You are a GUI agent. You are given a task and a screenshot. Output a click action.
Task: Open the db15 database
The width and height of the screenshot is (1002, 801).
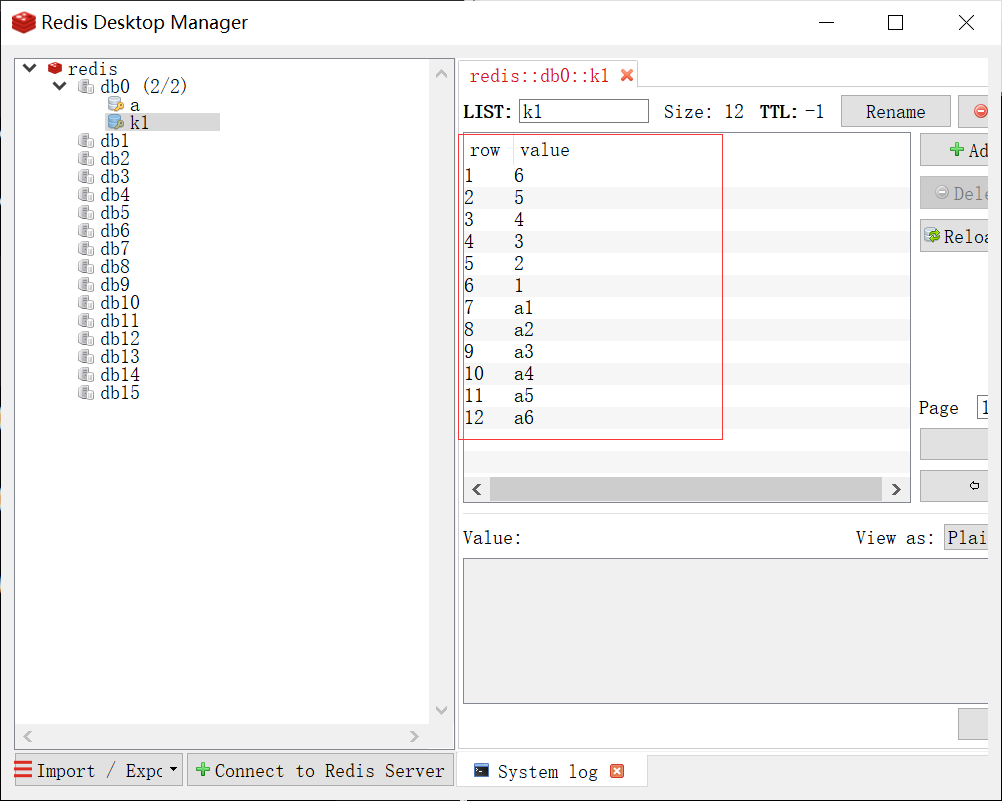point(119,393)
